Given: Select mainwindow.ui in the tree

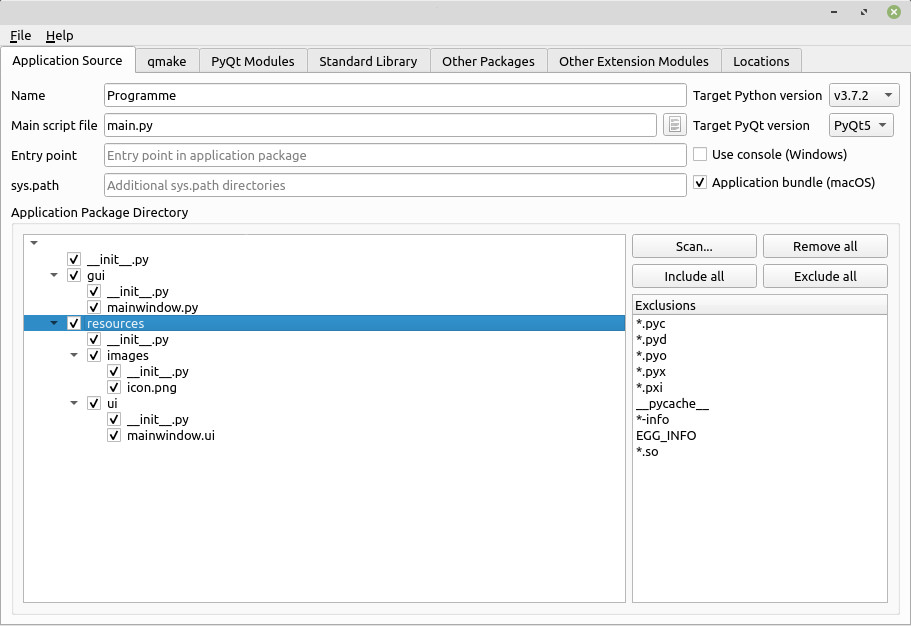Looking at the screenshot, I should [170, 435].
